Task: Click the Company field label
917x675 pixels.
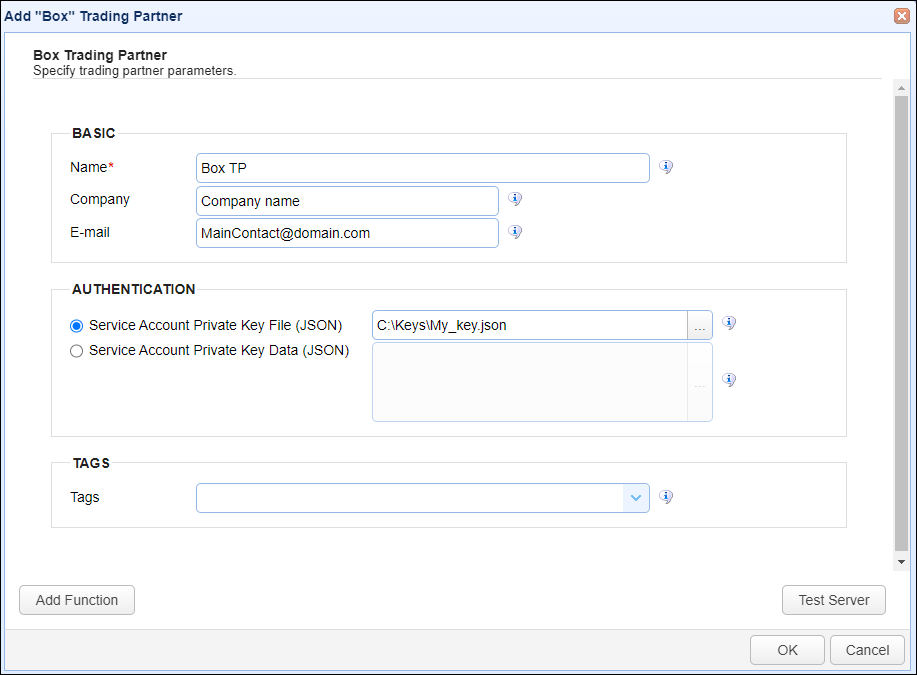Action: [100, 199]
